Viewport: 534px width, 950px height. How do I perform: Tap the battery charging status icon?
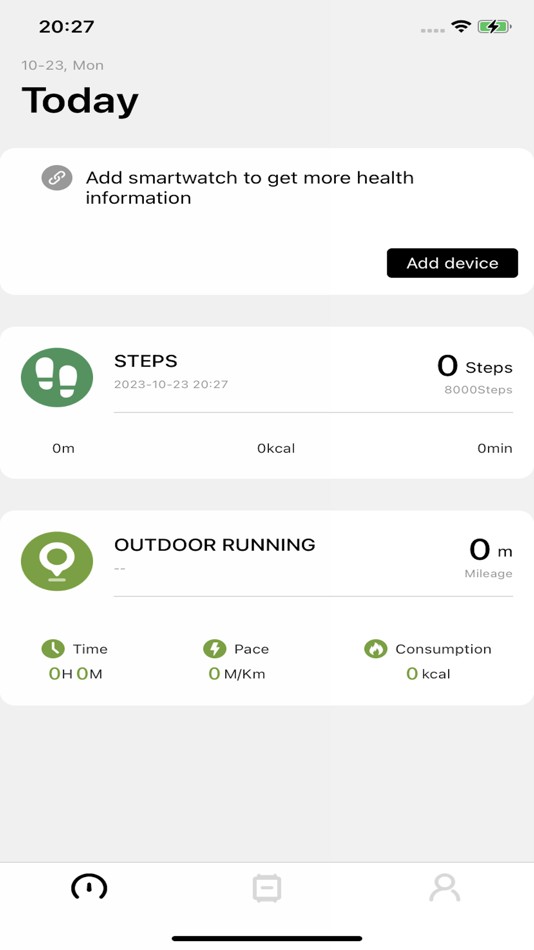(495, 26)
